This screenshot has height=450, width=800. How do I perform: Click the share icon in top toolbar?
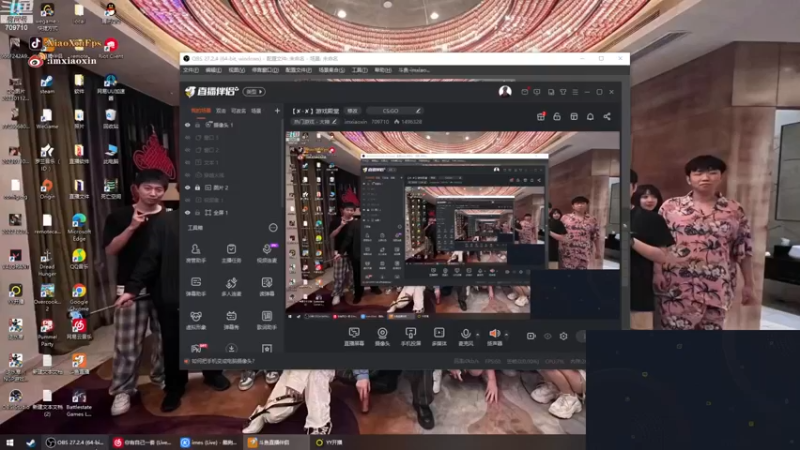607,116
